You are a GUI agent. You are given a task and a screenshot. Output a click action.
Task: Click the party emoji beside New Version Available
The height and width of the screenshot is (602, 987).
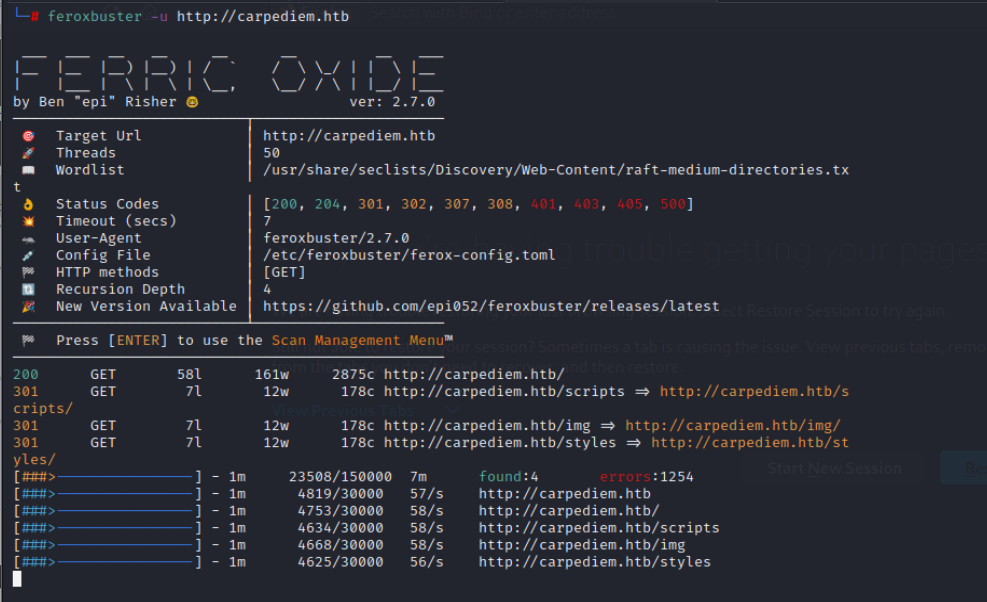28,306
